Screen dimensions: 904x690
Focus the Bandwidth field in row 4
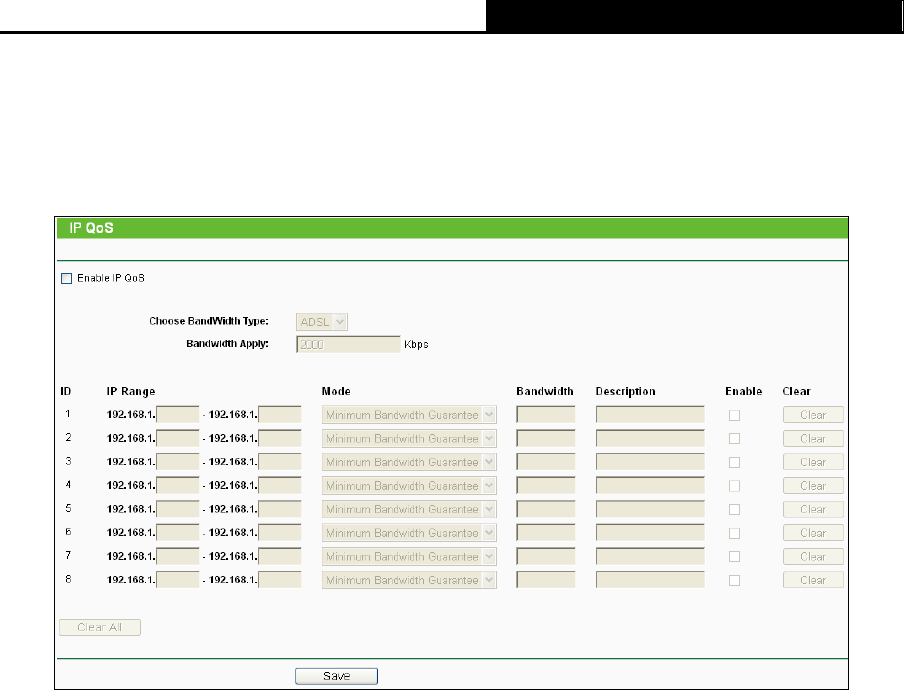[545, 485]
